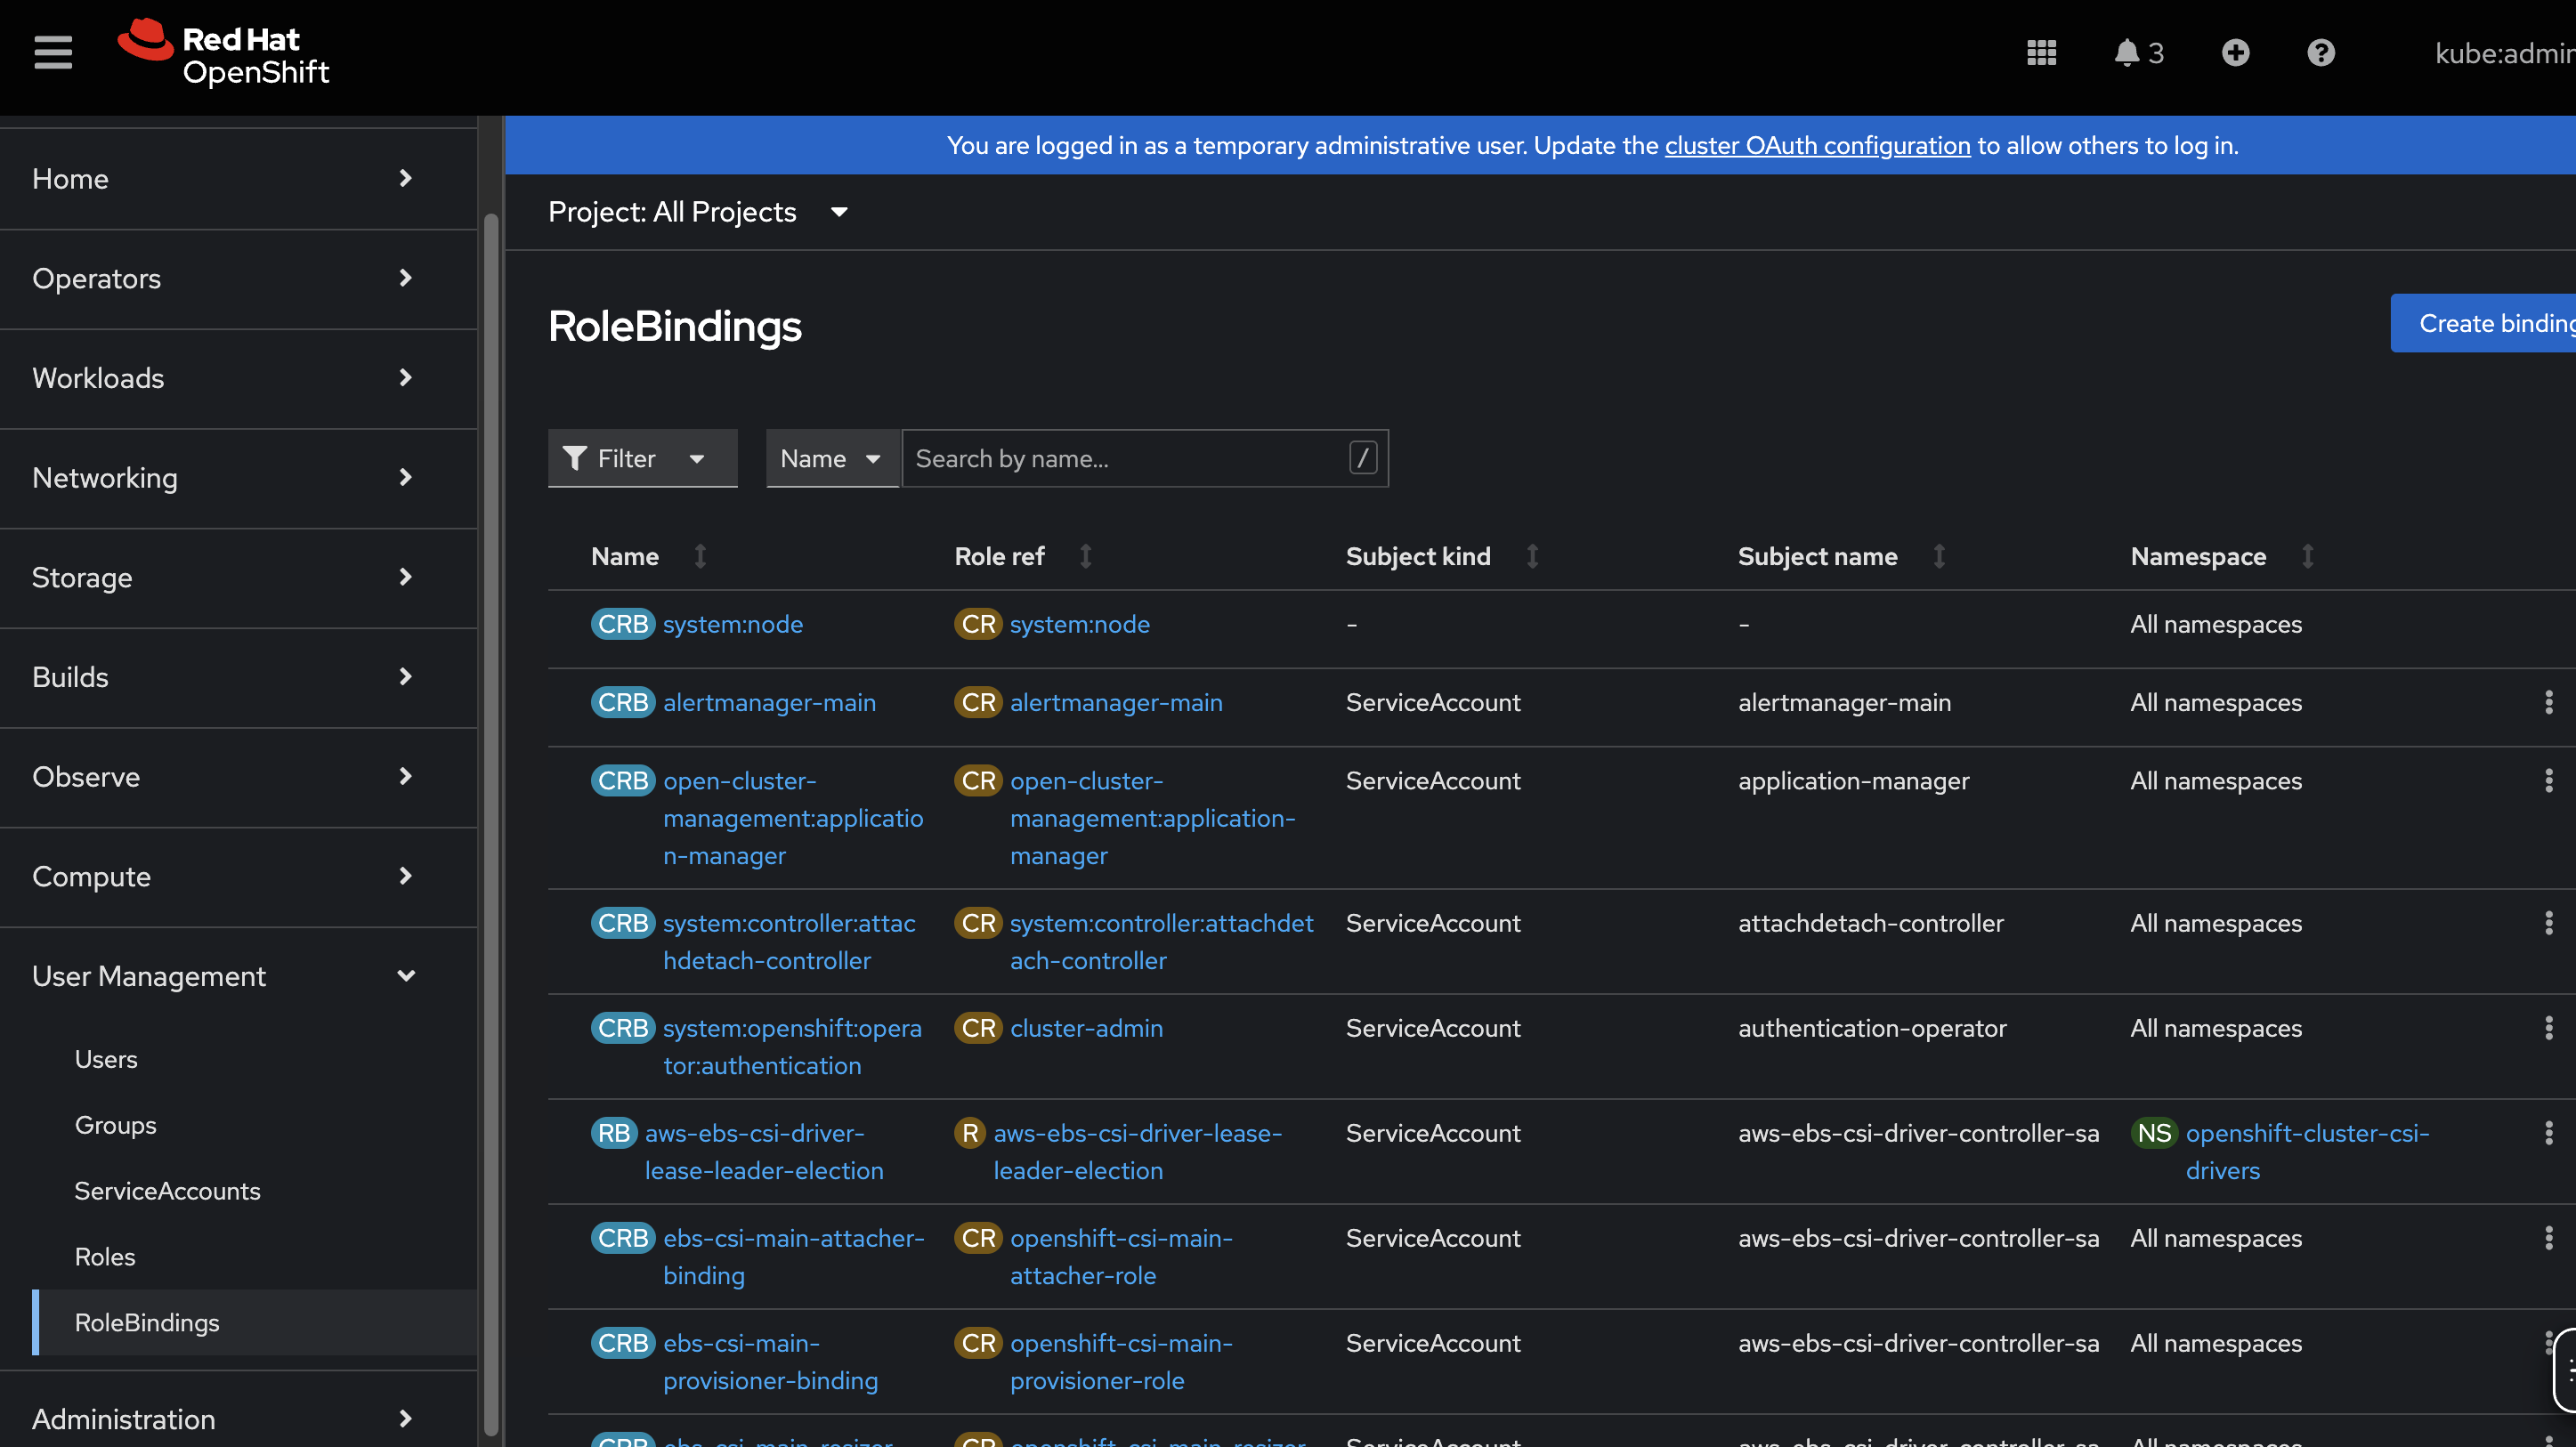This screenshot has width=2576, height=1447.
Task: Sort table by Subject kind column
Action: 1532,556
